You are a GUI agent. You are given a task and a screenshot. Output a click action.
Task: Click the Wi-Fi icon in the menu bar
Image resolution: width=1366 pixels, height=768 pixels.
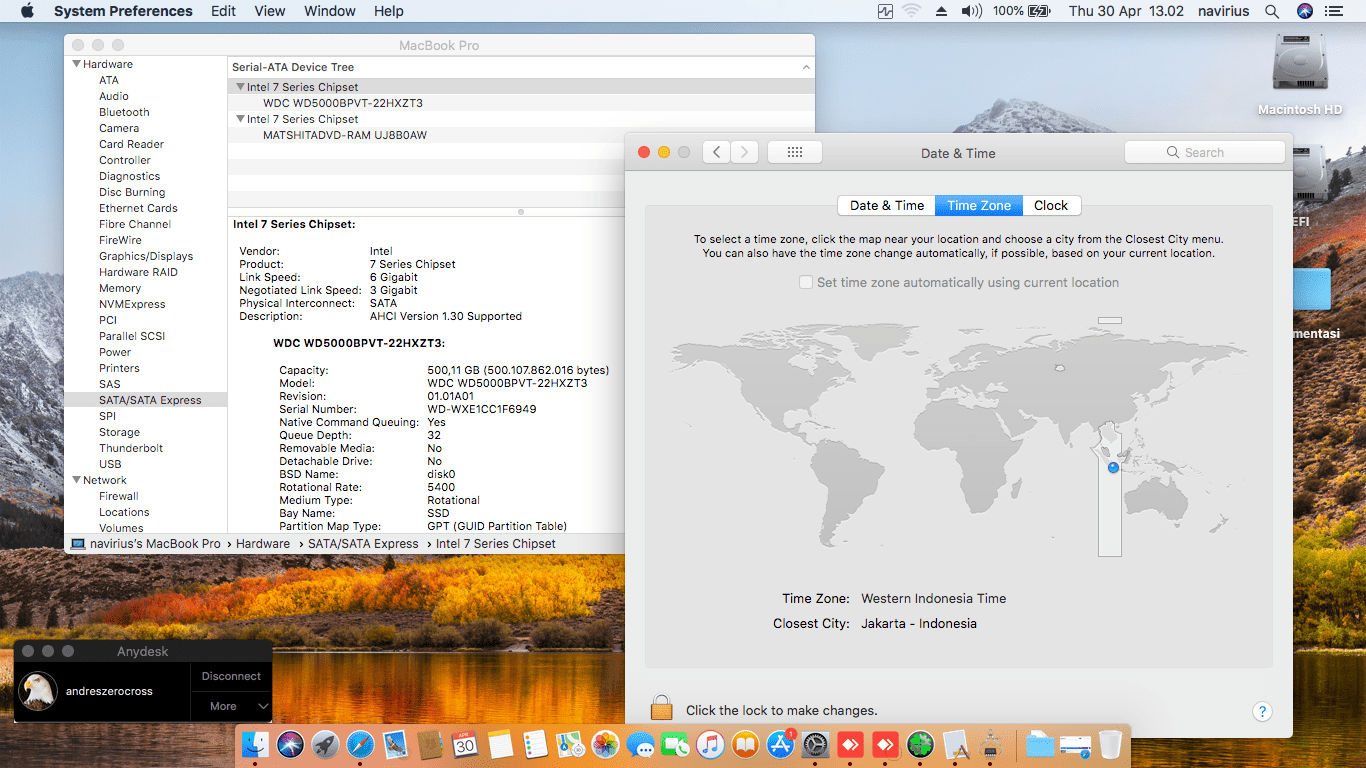(x=911, y=11)
